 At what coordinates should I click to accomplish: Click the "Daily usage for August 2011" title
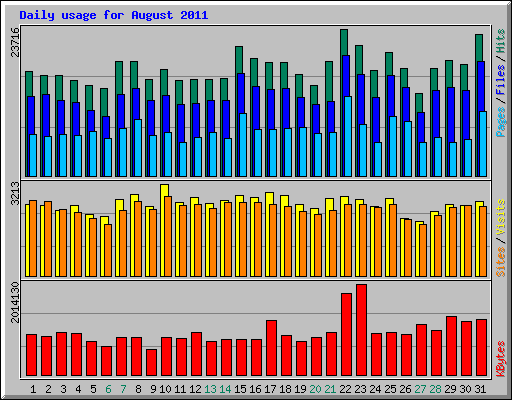(x=114, y=15)
